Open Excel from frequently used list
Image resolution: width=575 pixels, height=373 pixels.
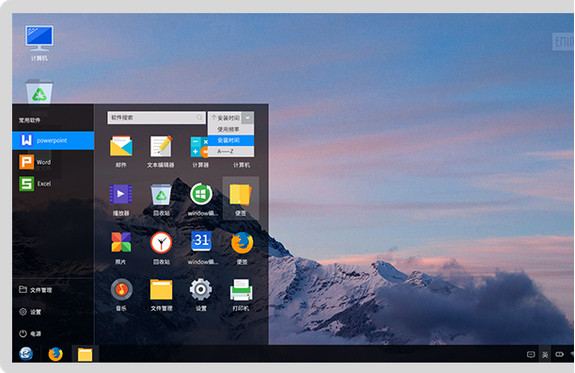point(35,184)
